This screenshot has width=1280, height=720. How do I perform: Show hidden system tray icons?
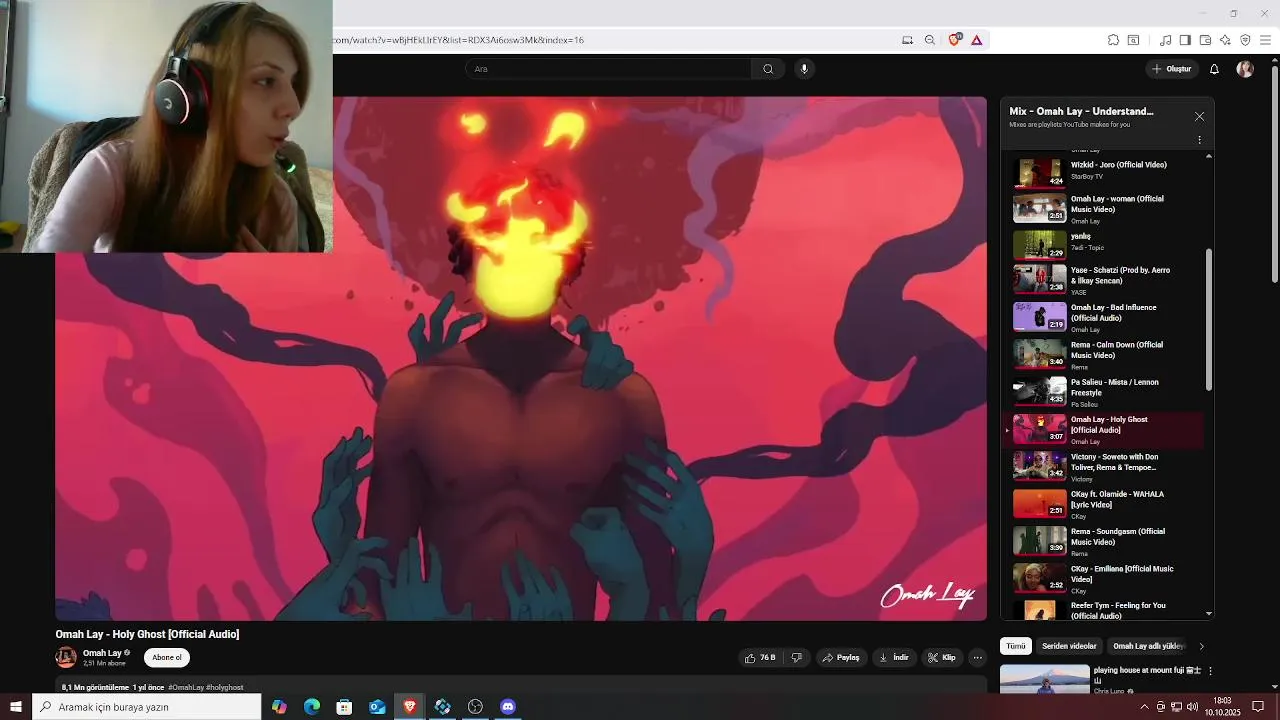tap(1144, 707)
